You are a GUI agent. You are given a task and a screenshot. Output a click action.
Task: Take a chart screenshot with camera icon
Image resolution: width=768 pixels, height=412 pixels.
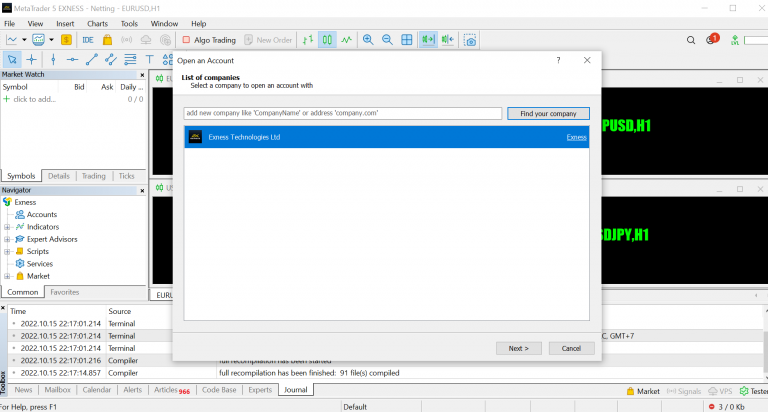click(469, 40)
